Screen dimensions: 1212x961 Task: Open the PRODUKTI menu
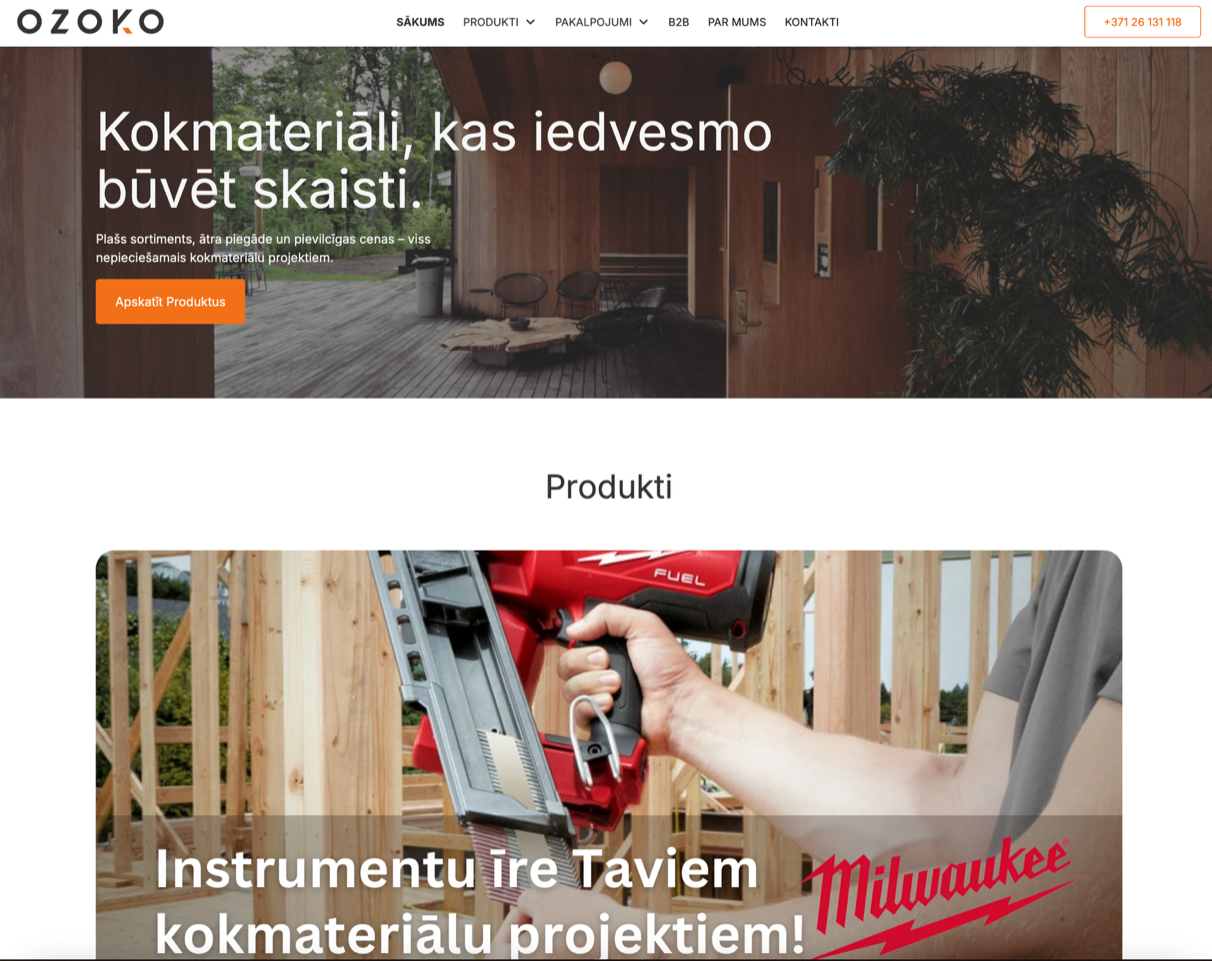[490, 22]
